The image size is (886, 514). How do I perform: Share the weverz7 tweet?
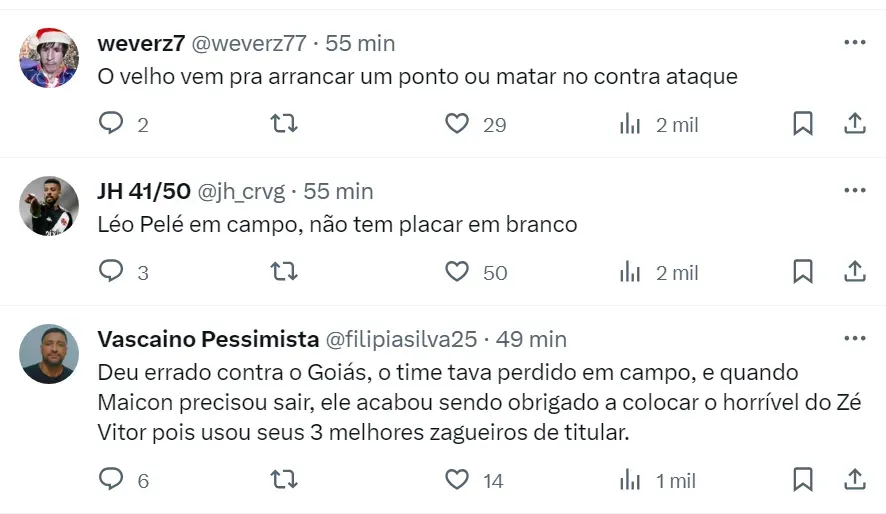click(x=855, y=124)
